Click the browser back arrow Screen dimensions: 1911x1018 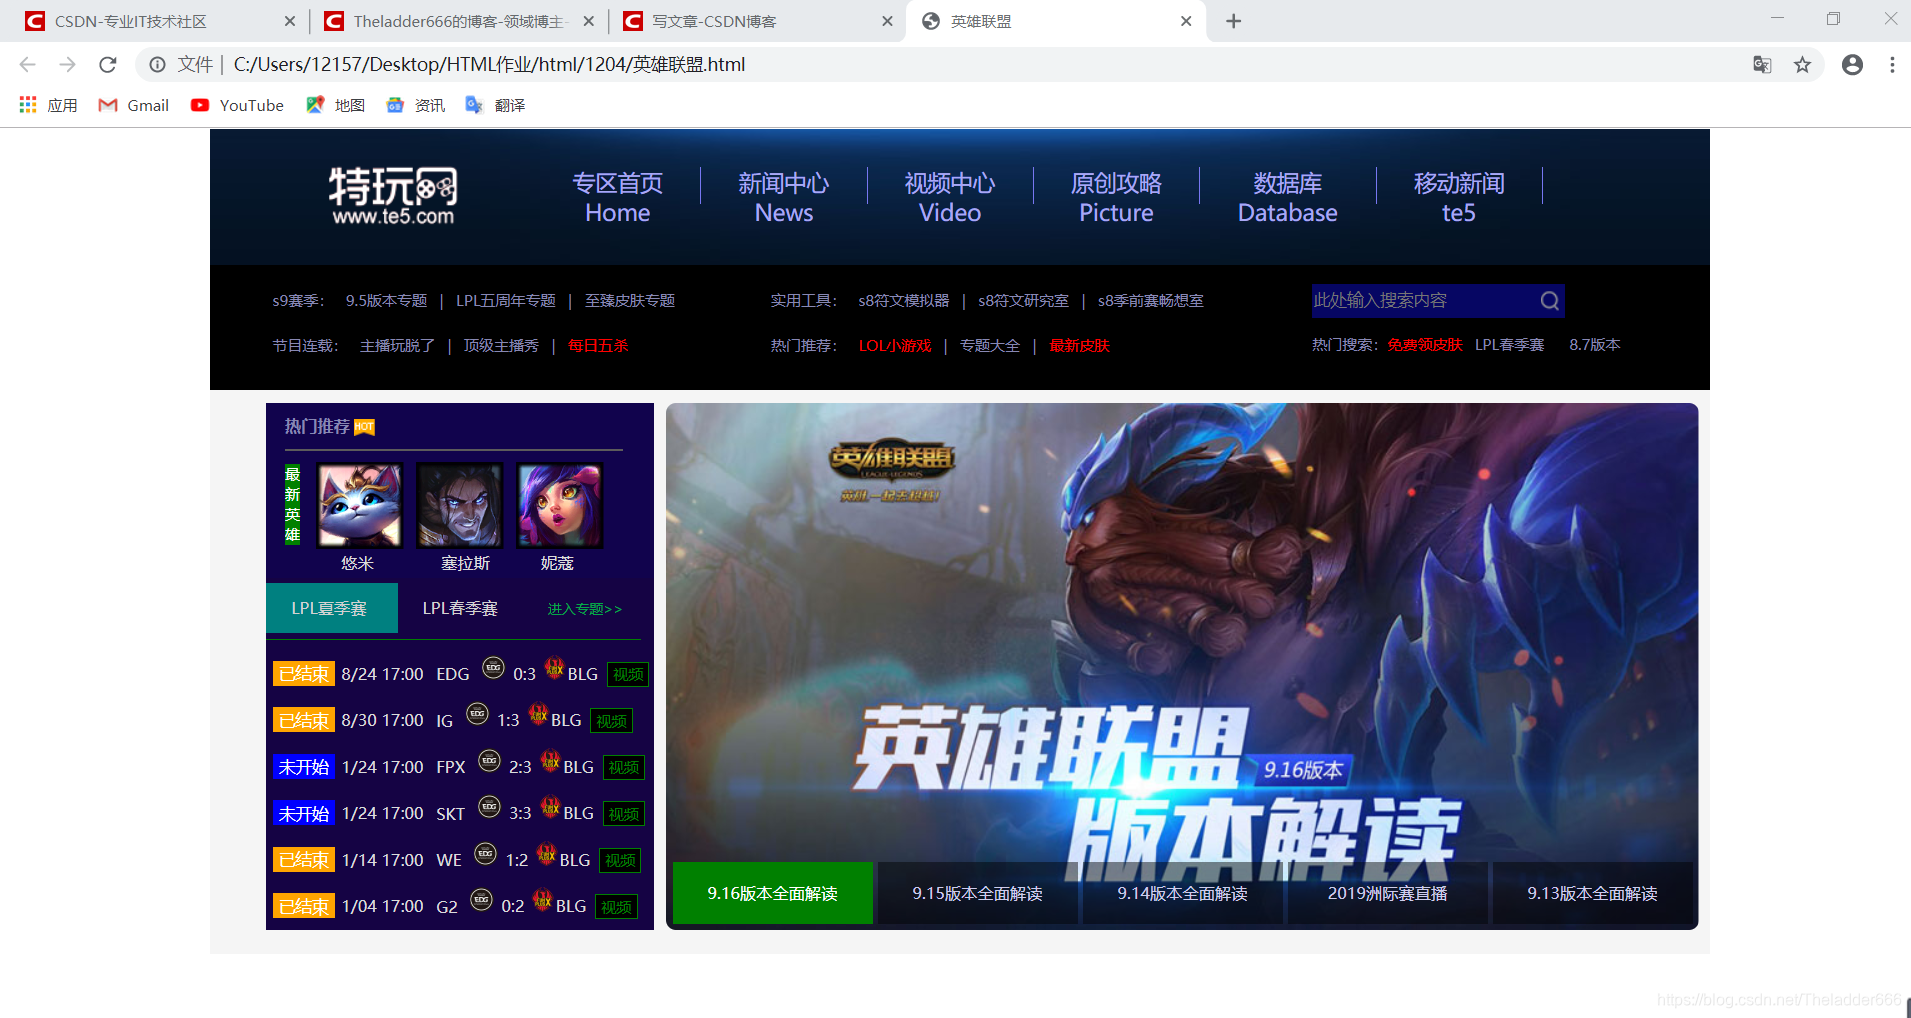tap(27, 64)
